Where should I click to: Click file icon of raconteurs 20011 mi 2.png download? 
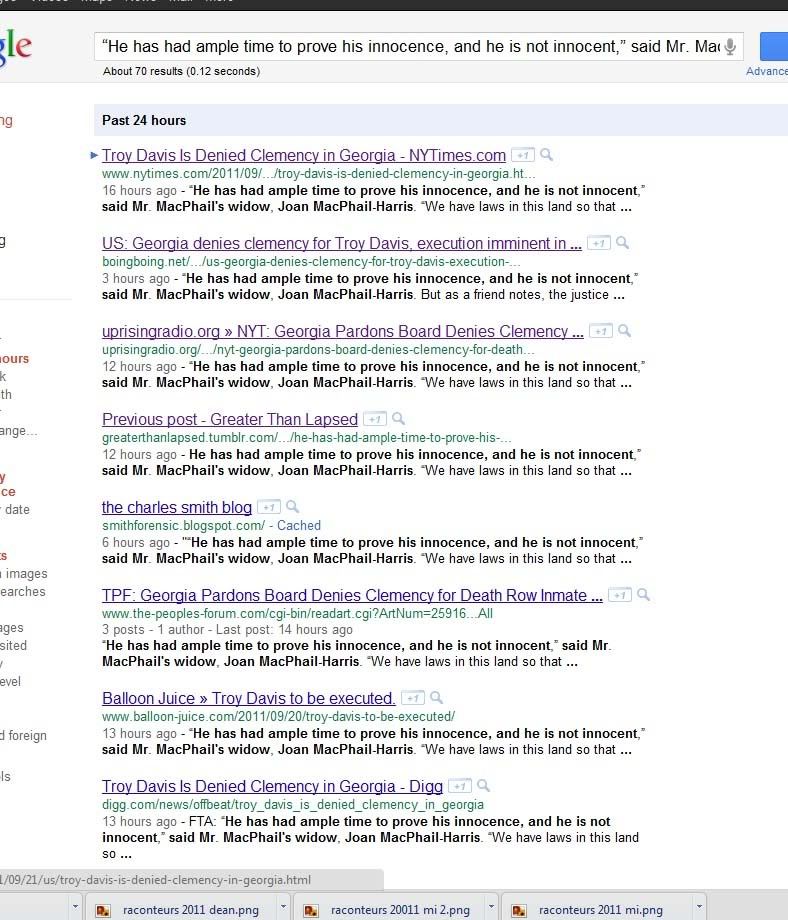311,910
